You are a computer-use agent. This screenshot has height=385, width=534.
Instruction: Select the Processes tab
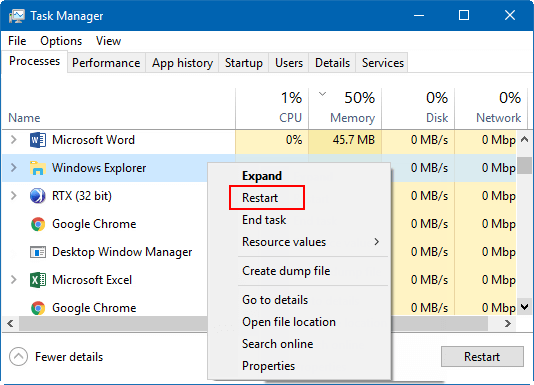point(34,61)
